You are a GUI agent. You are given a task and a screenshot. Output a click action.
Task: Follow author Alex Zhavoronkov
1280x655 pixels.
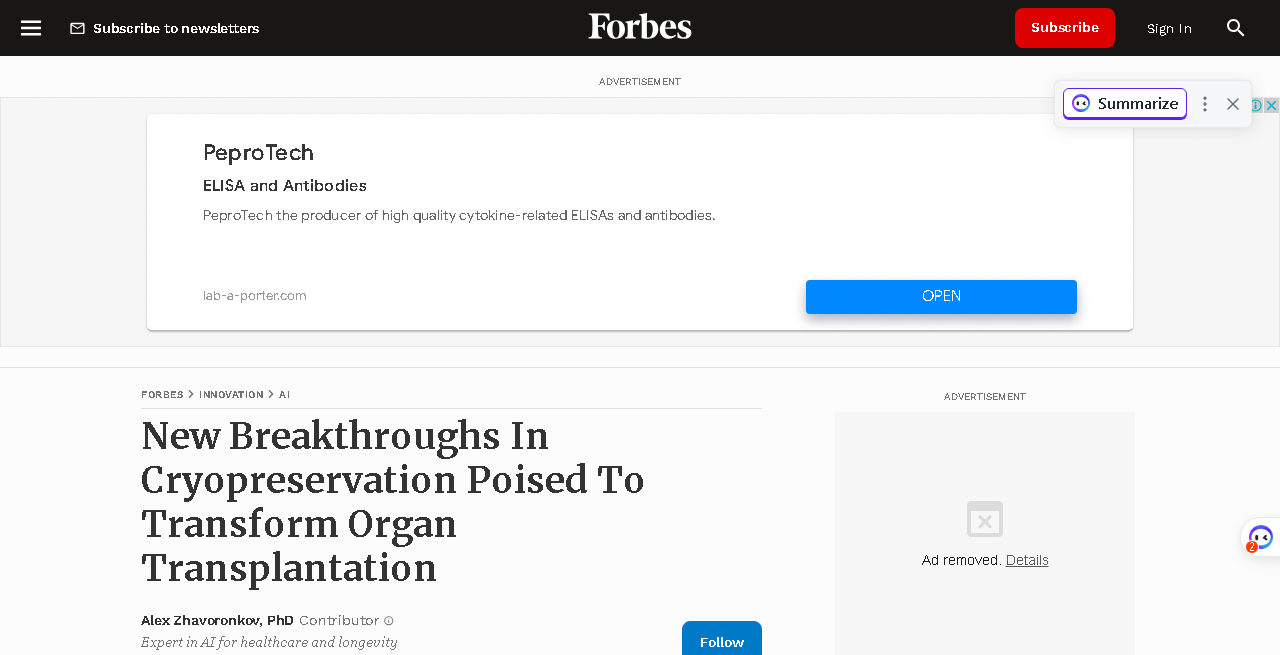point(722,638)
